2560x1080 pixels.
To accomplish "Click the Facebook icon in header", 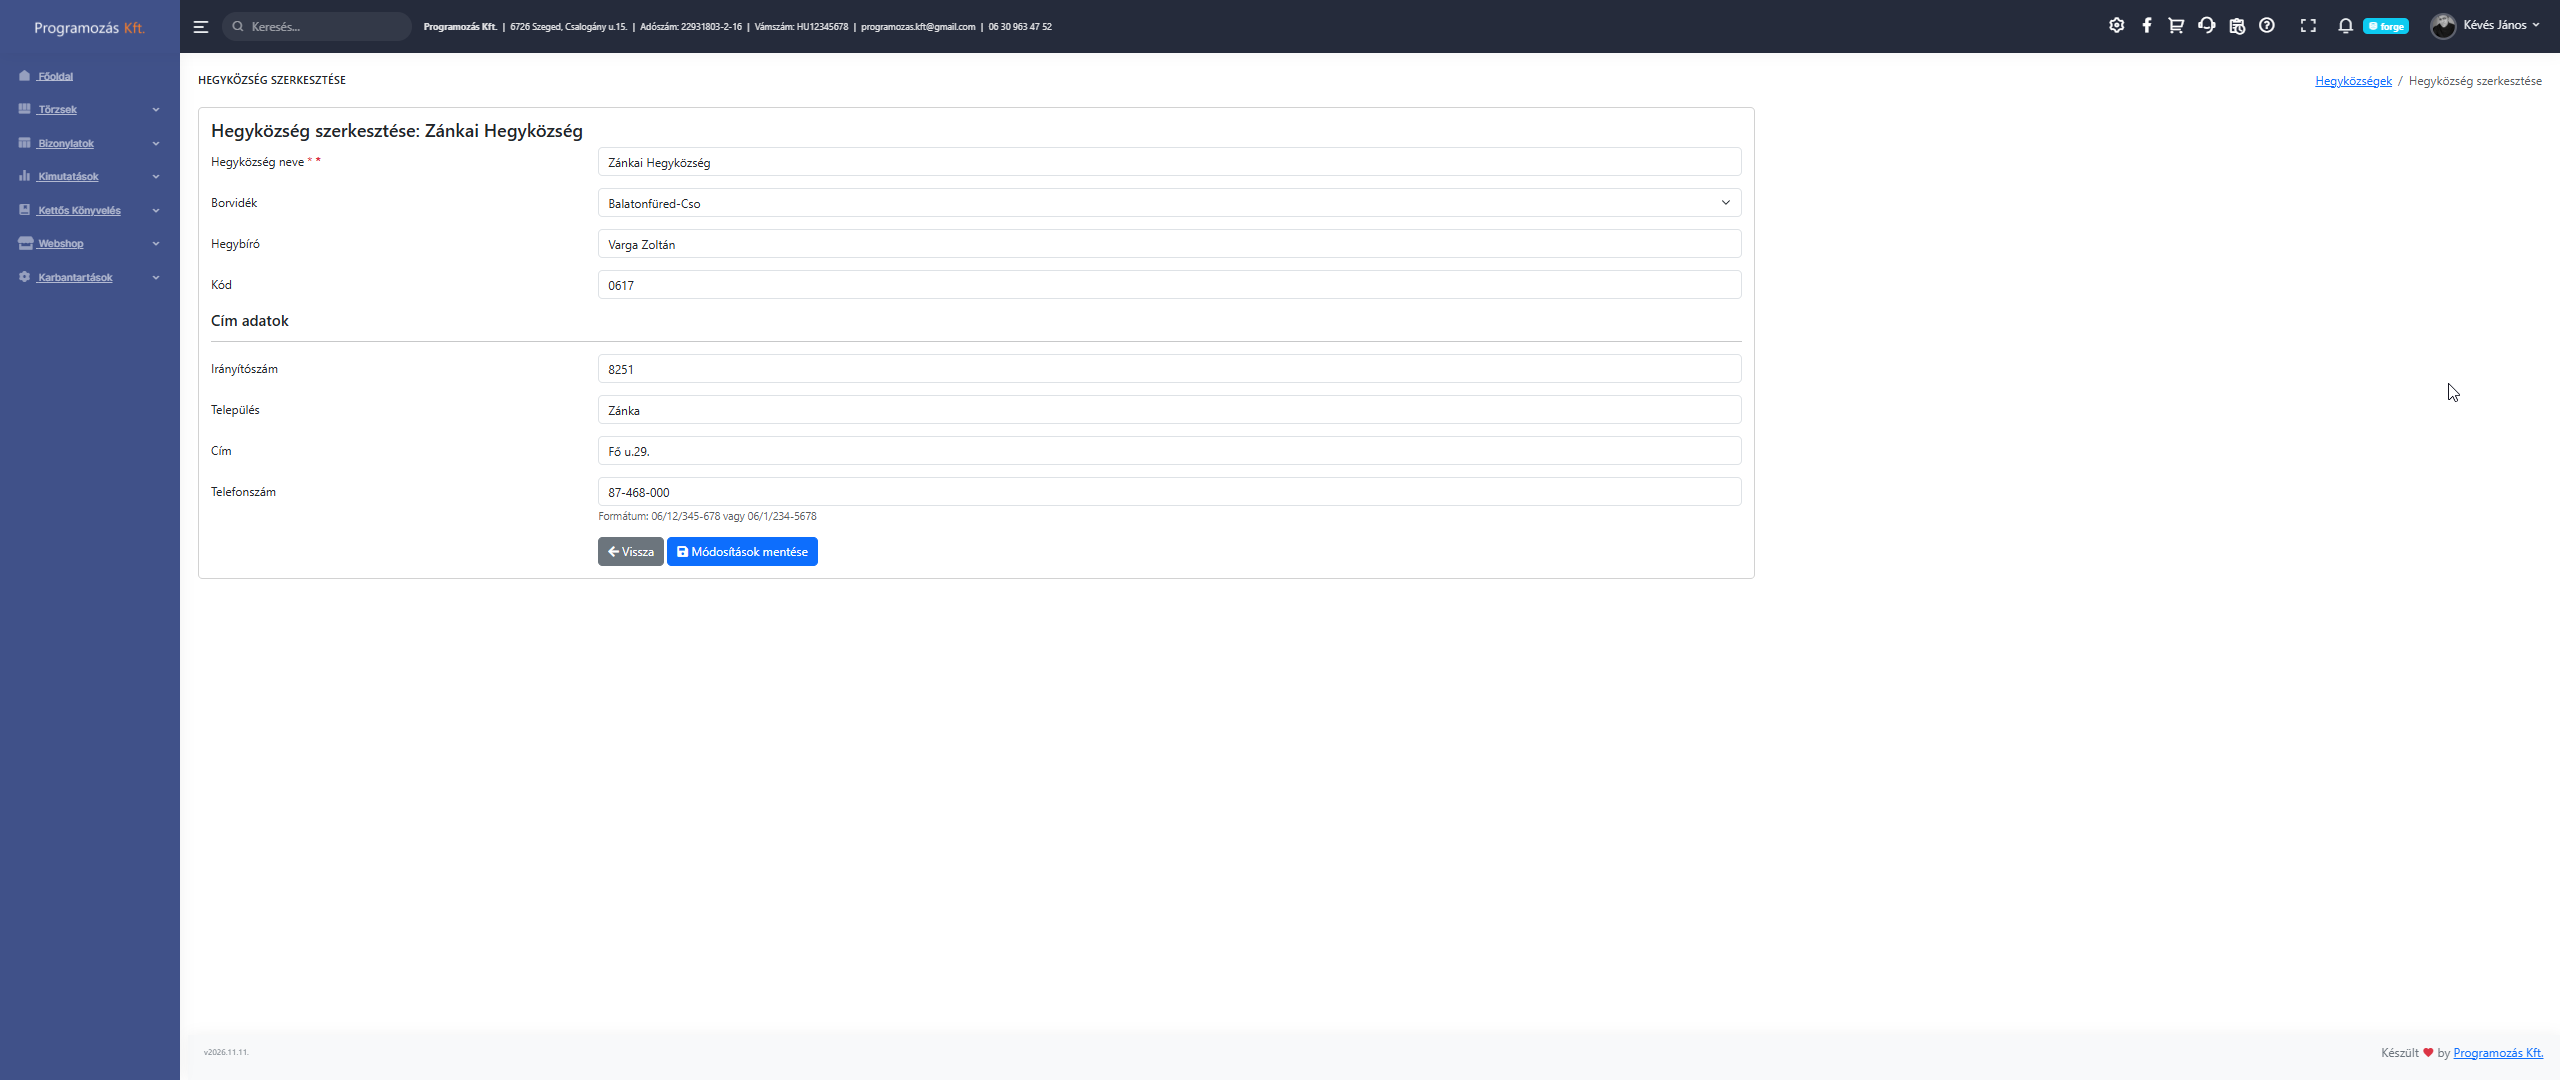I will [x=2146, y=26].
